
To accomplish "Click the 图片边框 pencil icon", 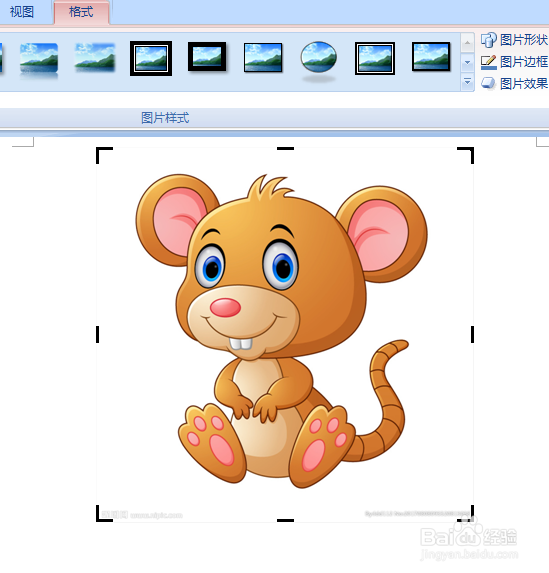I will pyautogui.click(x=489, y=62).
